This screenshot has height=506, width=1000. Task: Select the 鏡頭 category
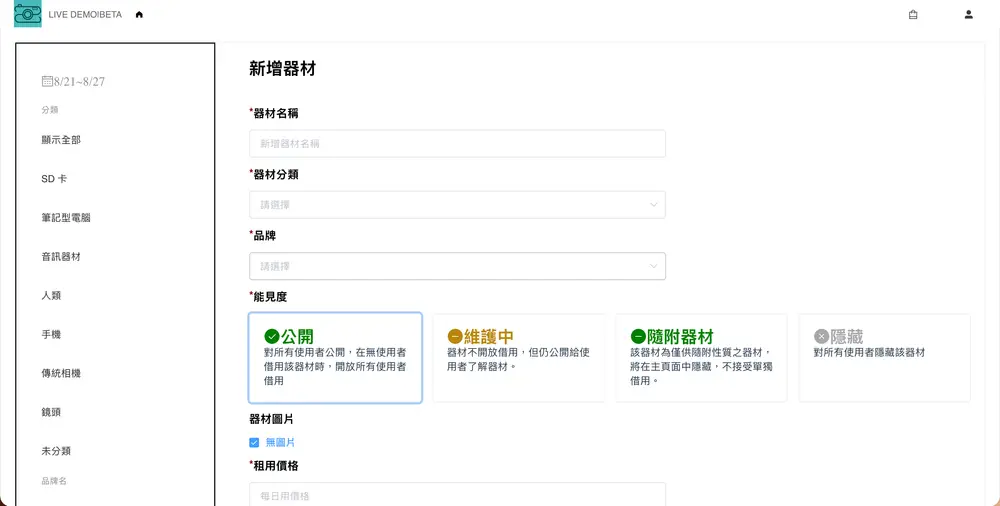[51, 412]
